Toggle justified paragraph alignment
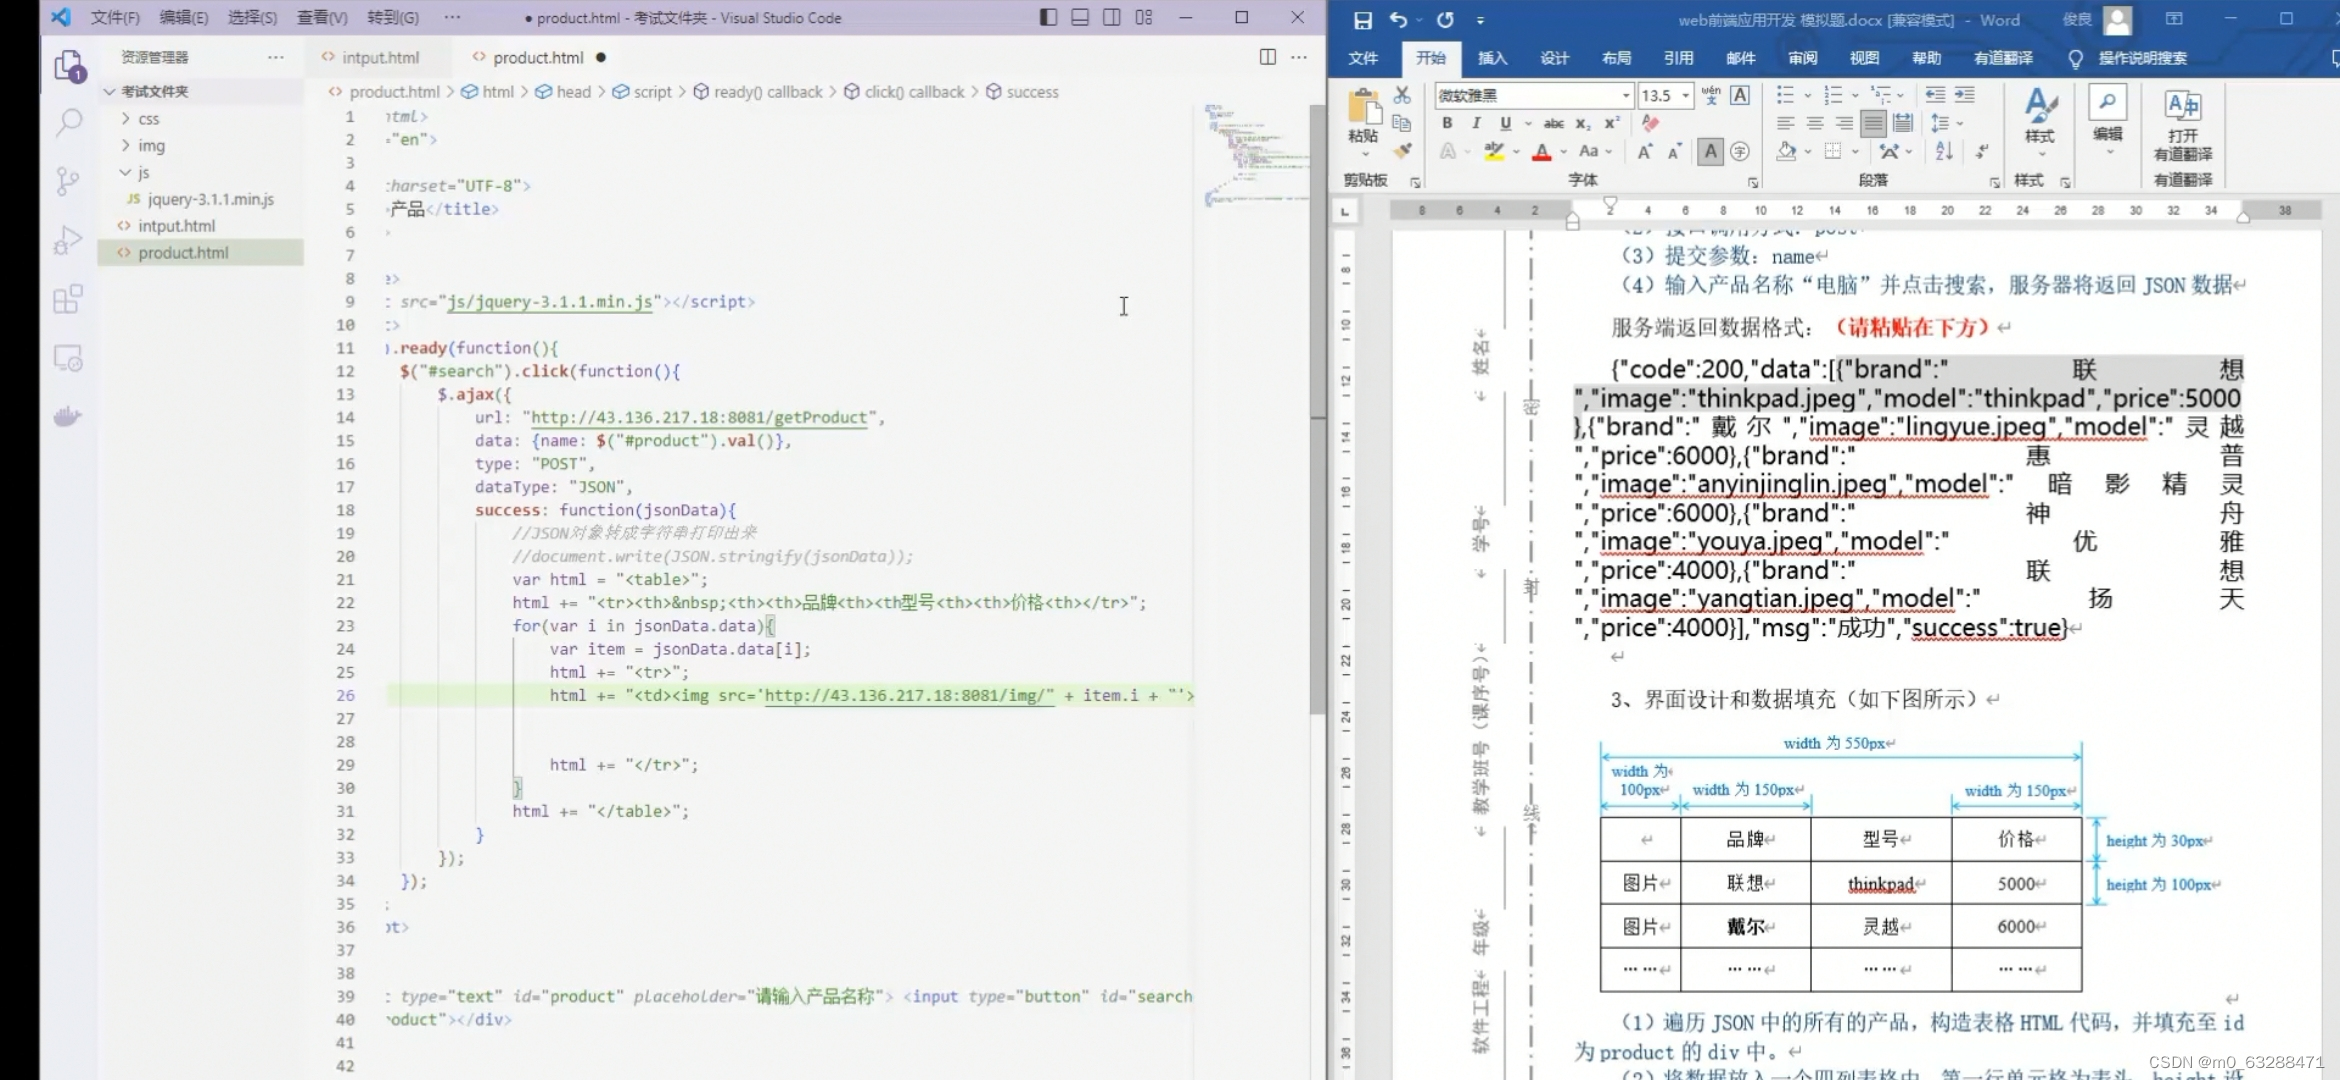This screenshot has width=2340, height=1080. 1874,123
